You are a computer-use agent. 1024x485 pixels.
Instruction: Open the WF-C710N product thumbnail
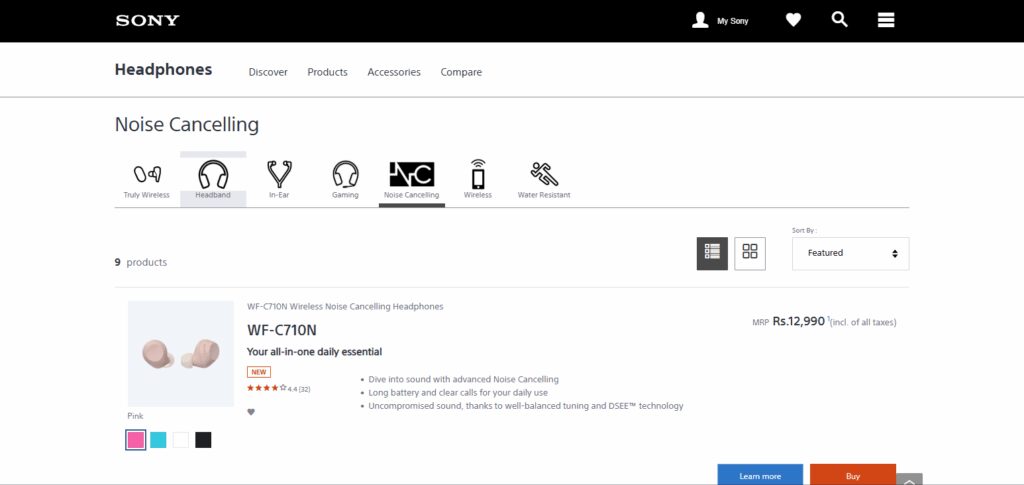pos(181,353)
